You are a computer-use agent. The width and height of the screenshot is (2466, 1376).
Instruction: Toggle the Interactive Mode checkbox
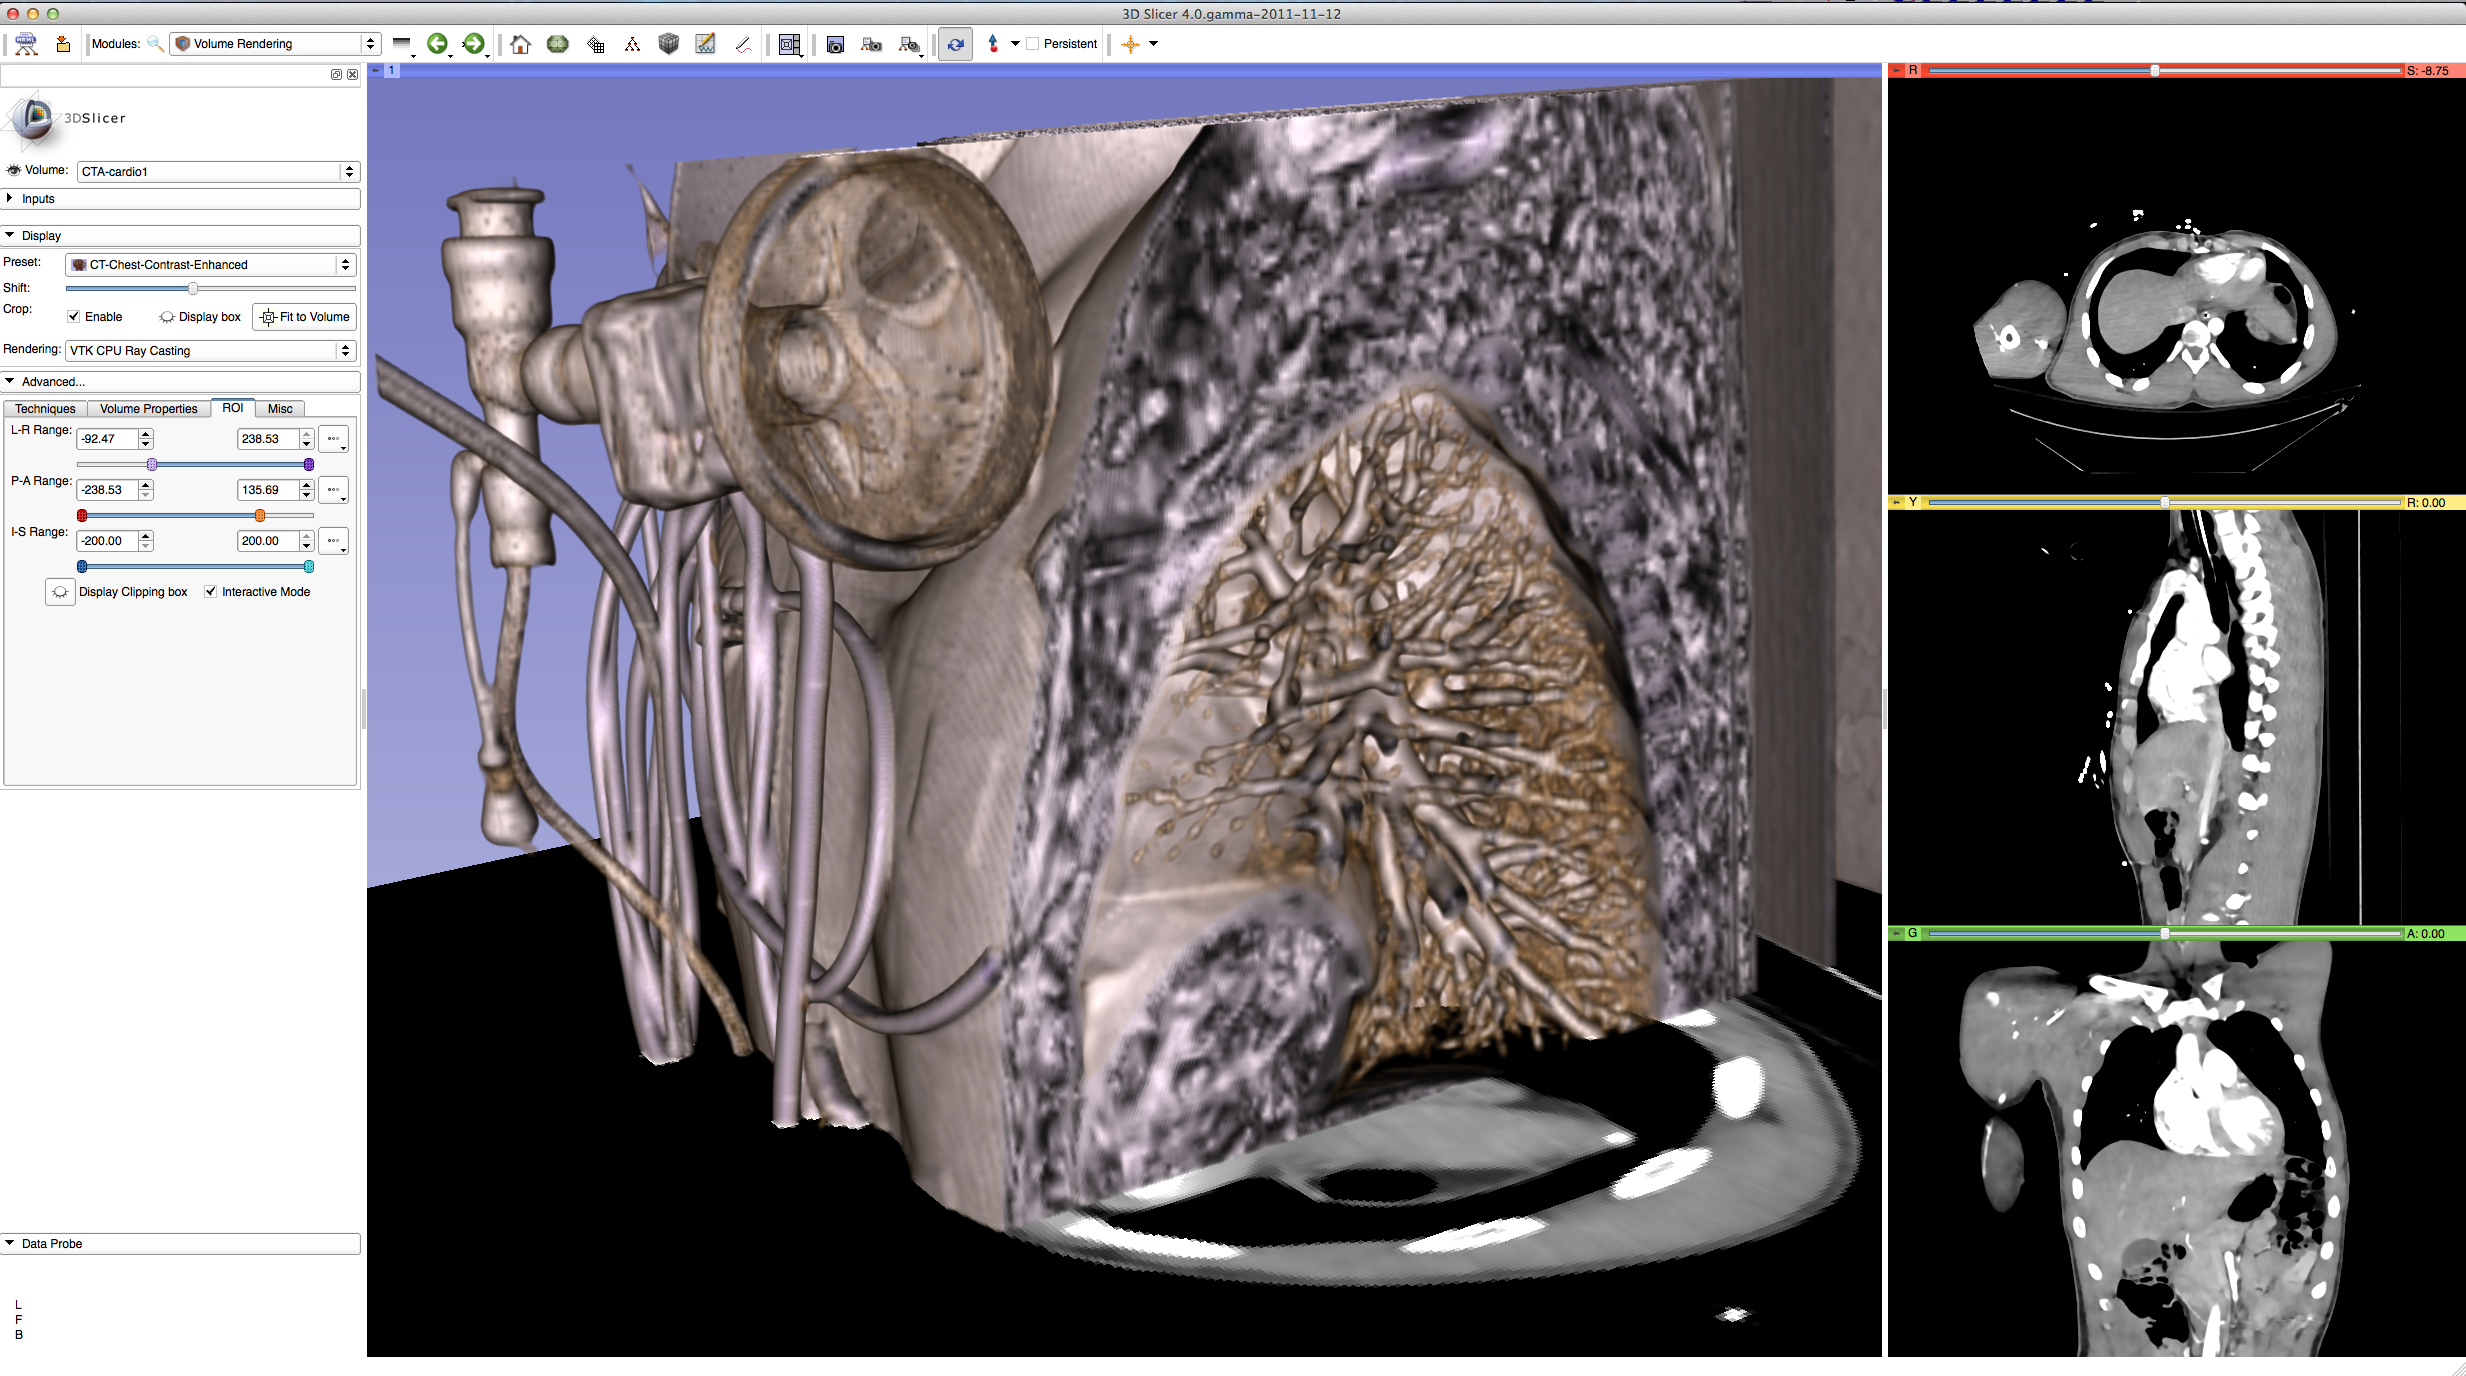[x=211, y=592]
